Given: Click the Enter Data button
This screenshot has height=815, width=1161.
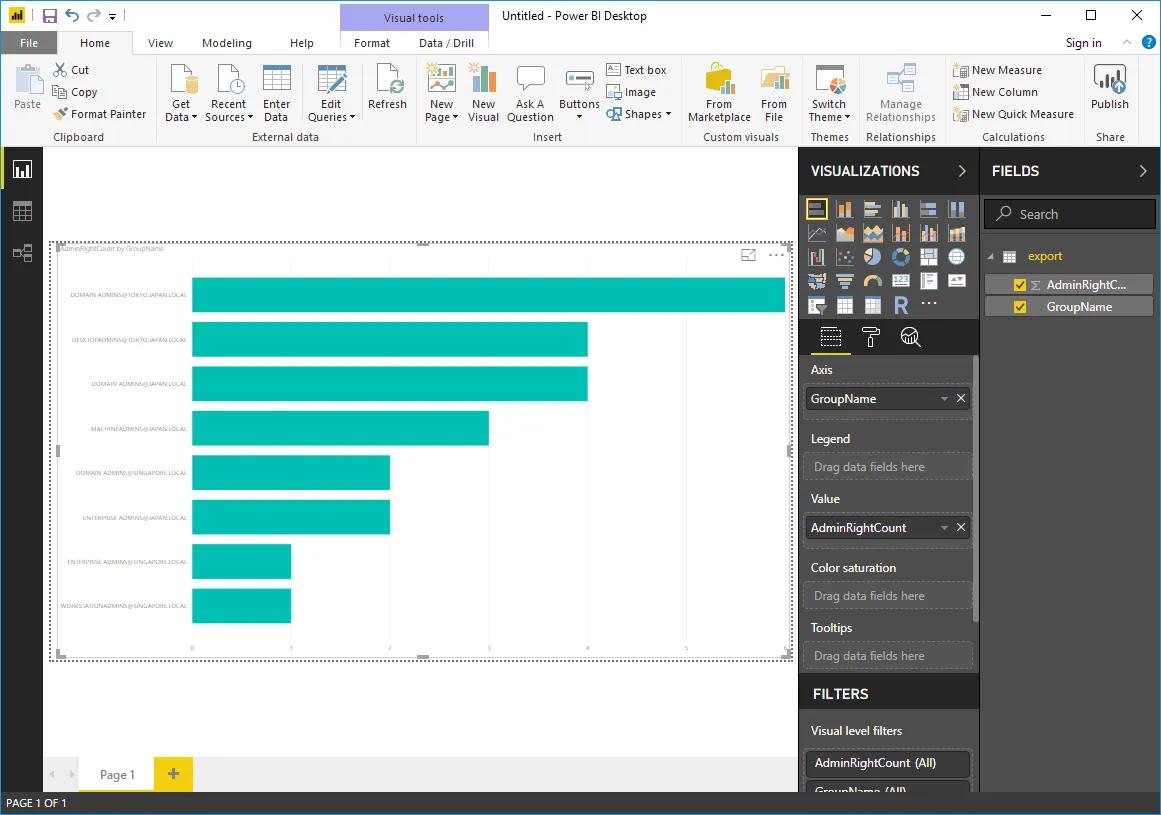Looking at the screenshot, I should [x=276, y=93].
